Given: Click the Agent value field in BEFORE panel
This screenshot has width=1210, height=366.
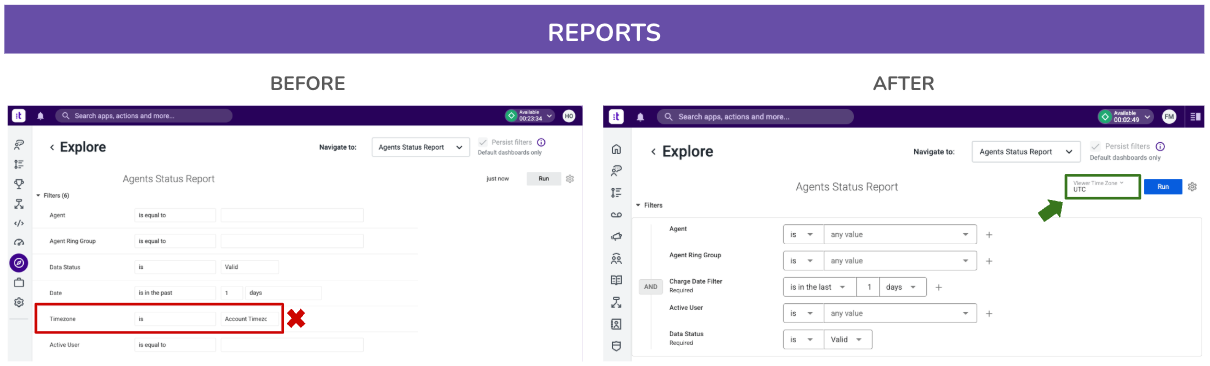Looking at the screenshot, I should 292,215.
